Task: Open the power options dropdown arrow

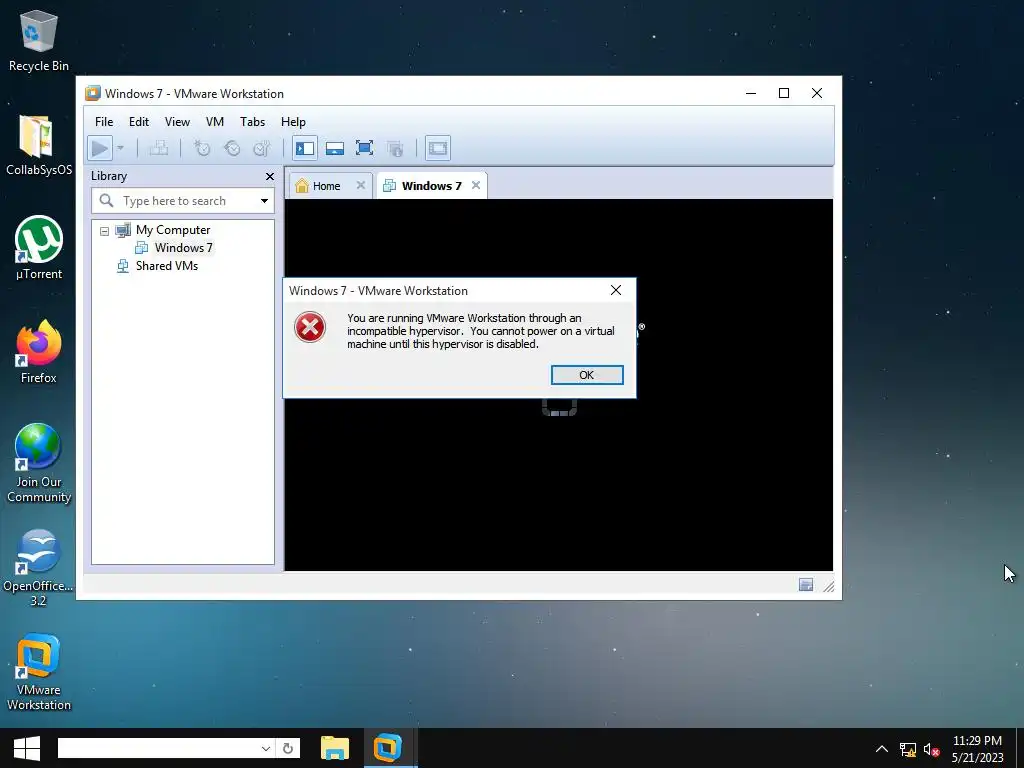Action: click(x=120, y=148)
